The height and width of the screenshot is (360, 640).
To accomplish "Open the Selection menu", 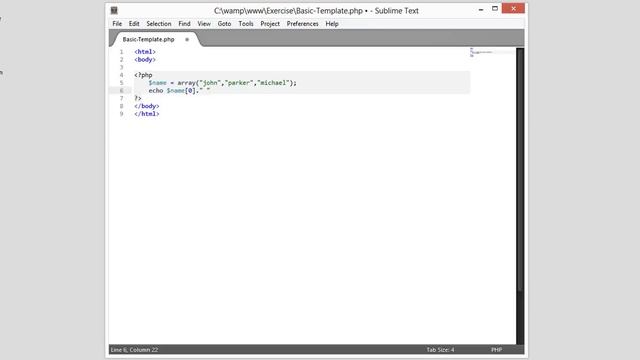I will click(x=159, y=24).
